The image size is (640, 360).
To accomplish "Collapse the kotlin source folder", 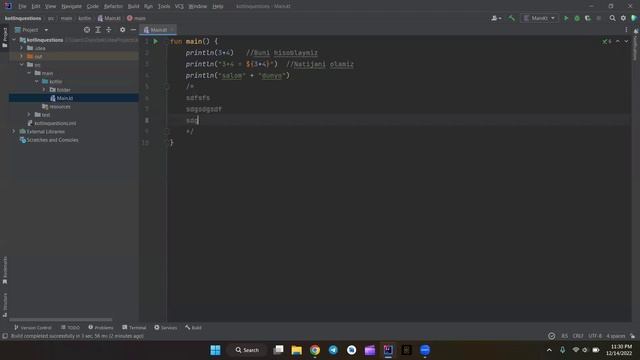I will coord(36,81).
